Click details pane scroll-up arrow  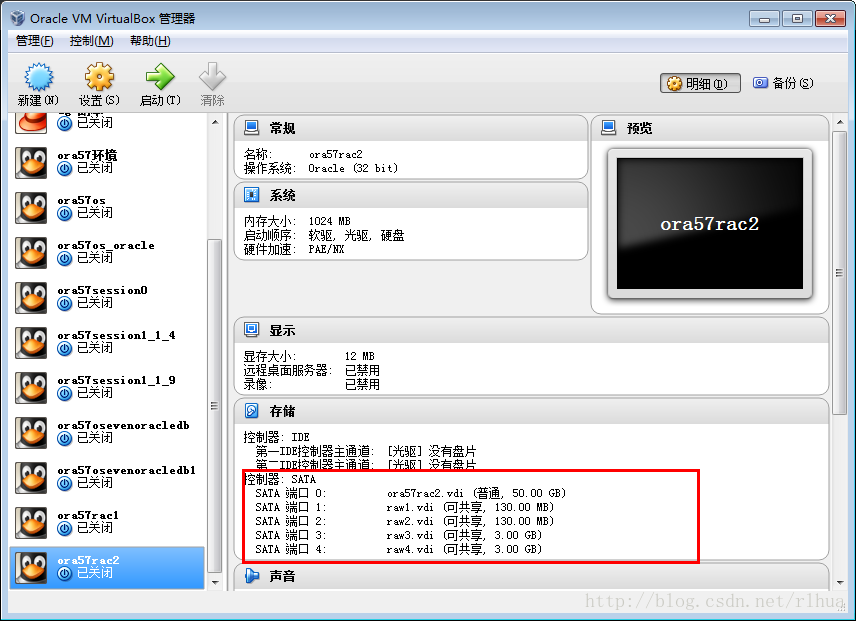[x=840, y=122]
